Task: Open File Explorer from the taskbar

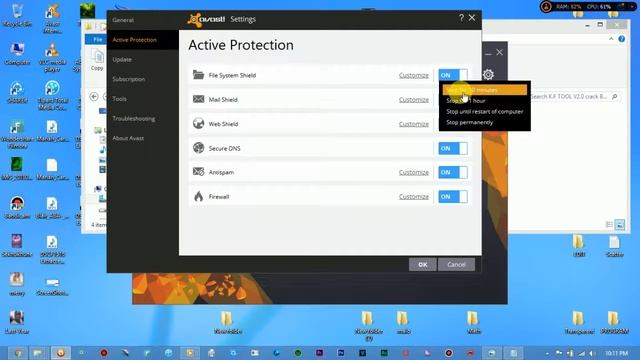Action: pyautogui.click(x=38, y=353)
